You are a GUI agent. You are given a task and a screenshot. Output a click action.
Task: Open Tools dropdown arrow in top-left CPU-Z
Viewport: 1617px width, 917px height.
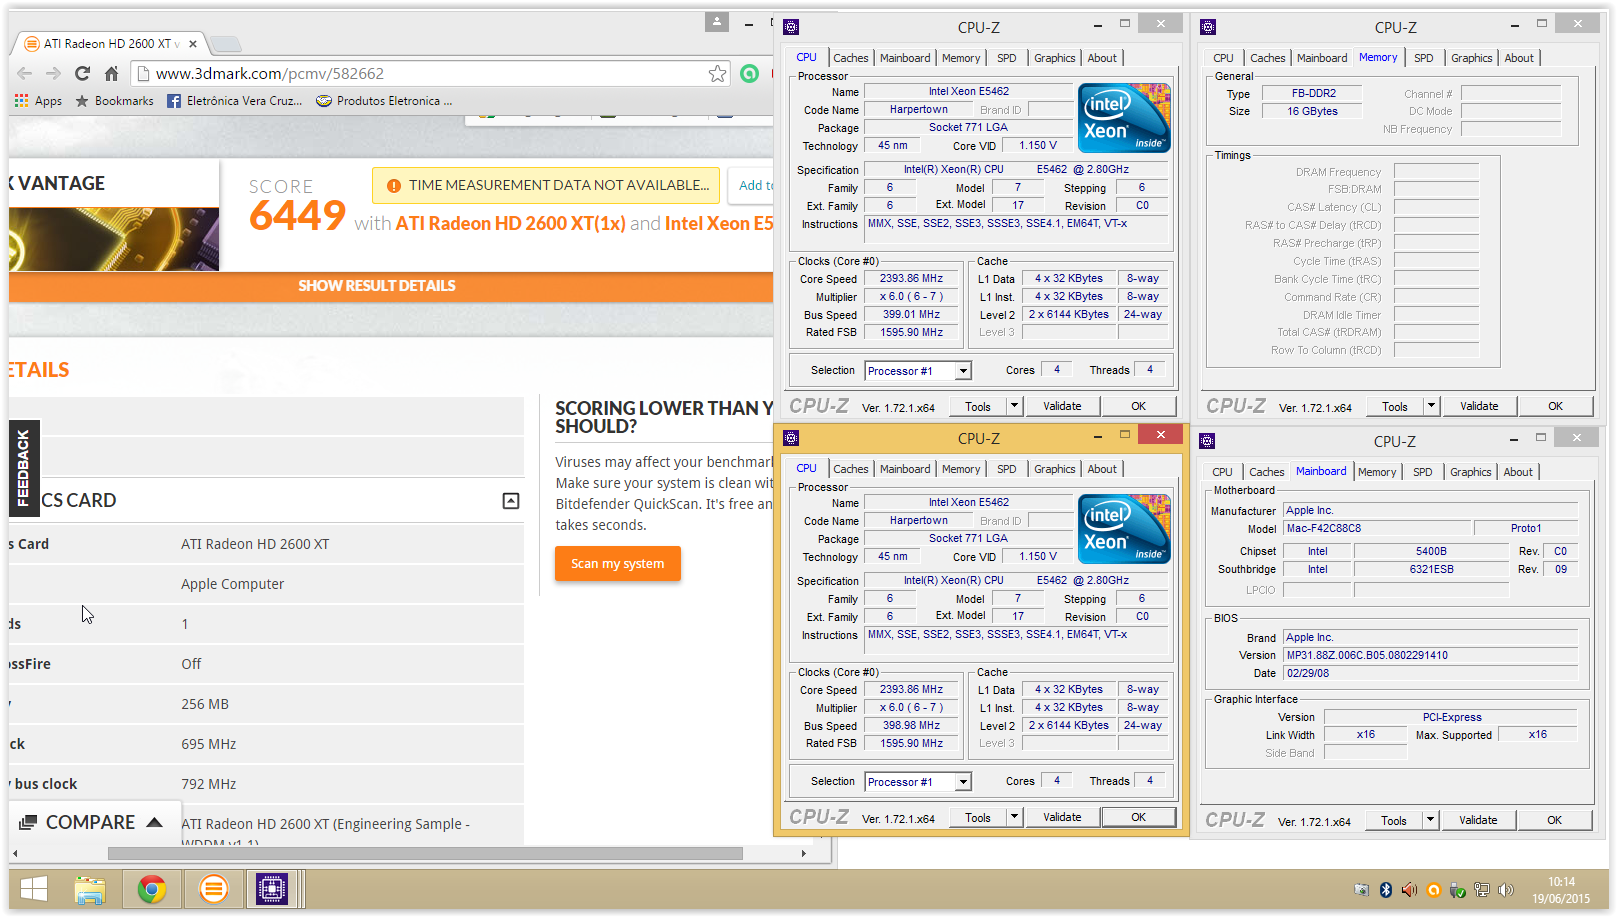click(1014, 406)
